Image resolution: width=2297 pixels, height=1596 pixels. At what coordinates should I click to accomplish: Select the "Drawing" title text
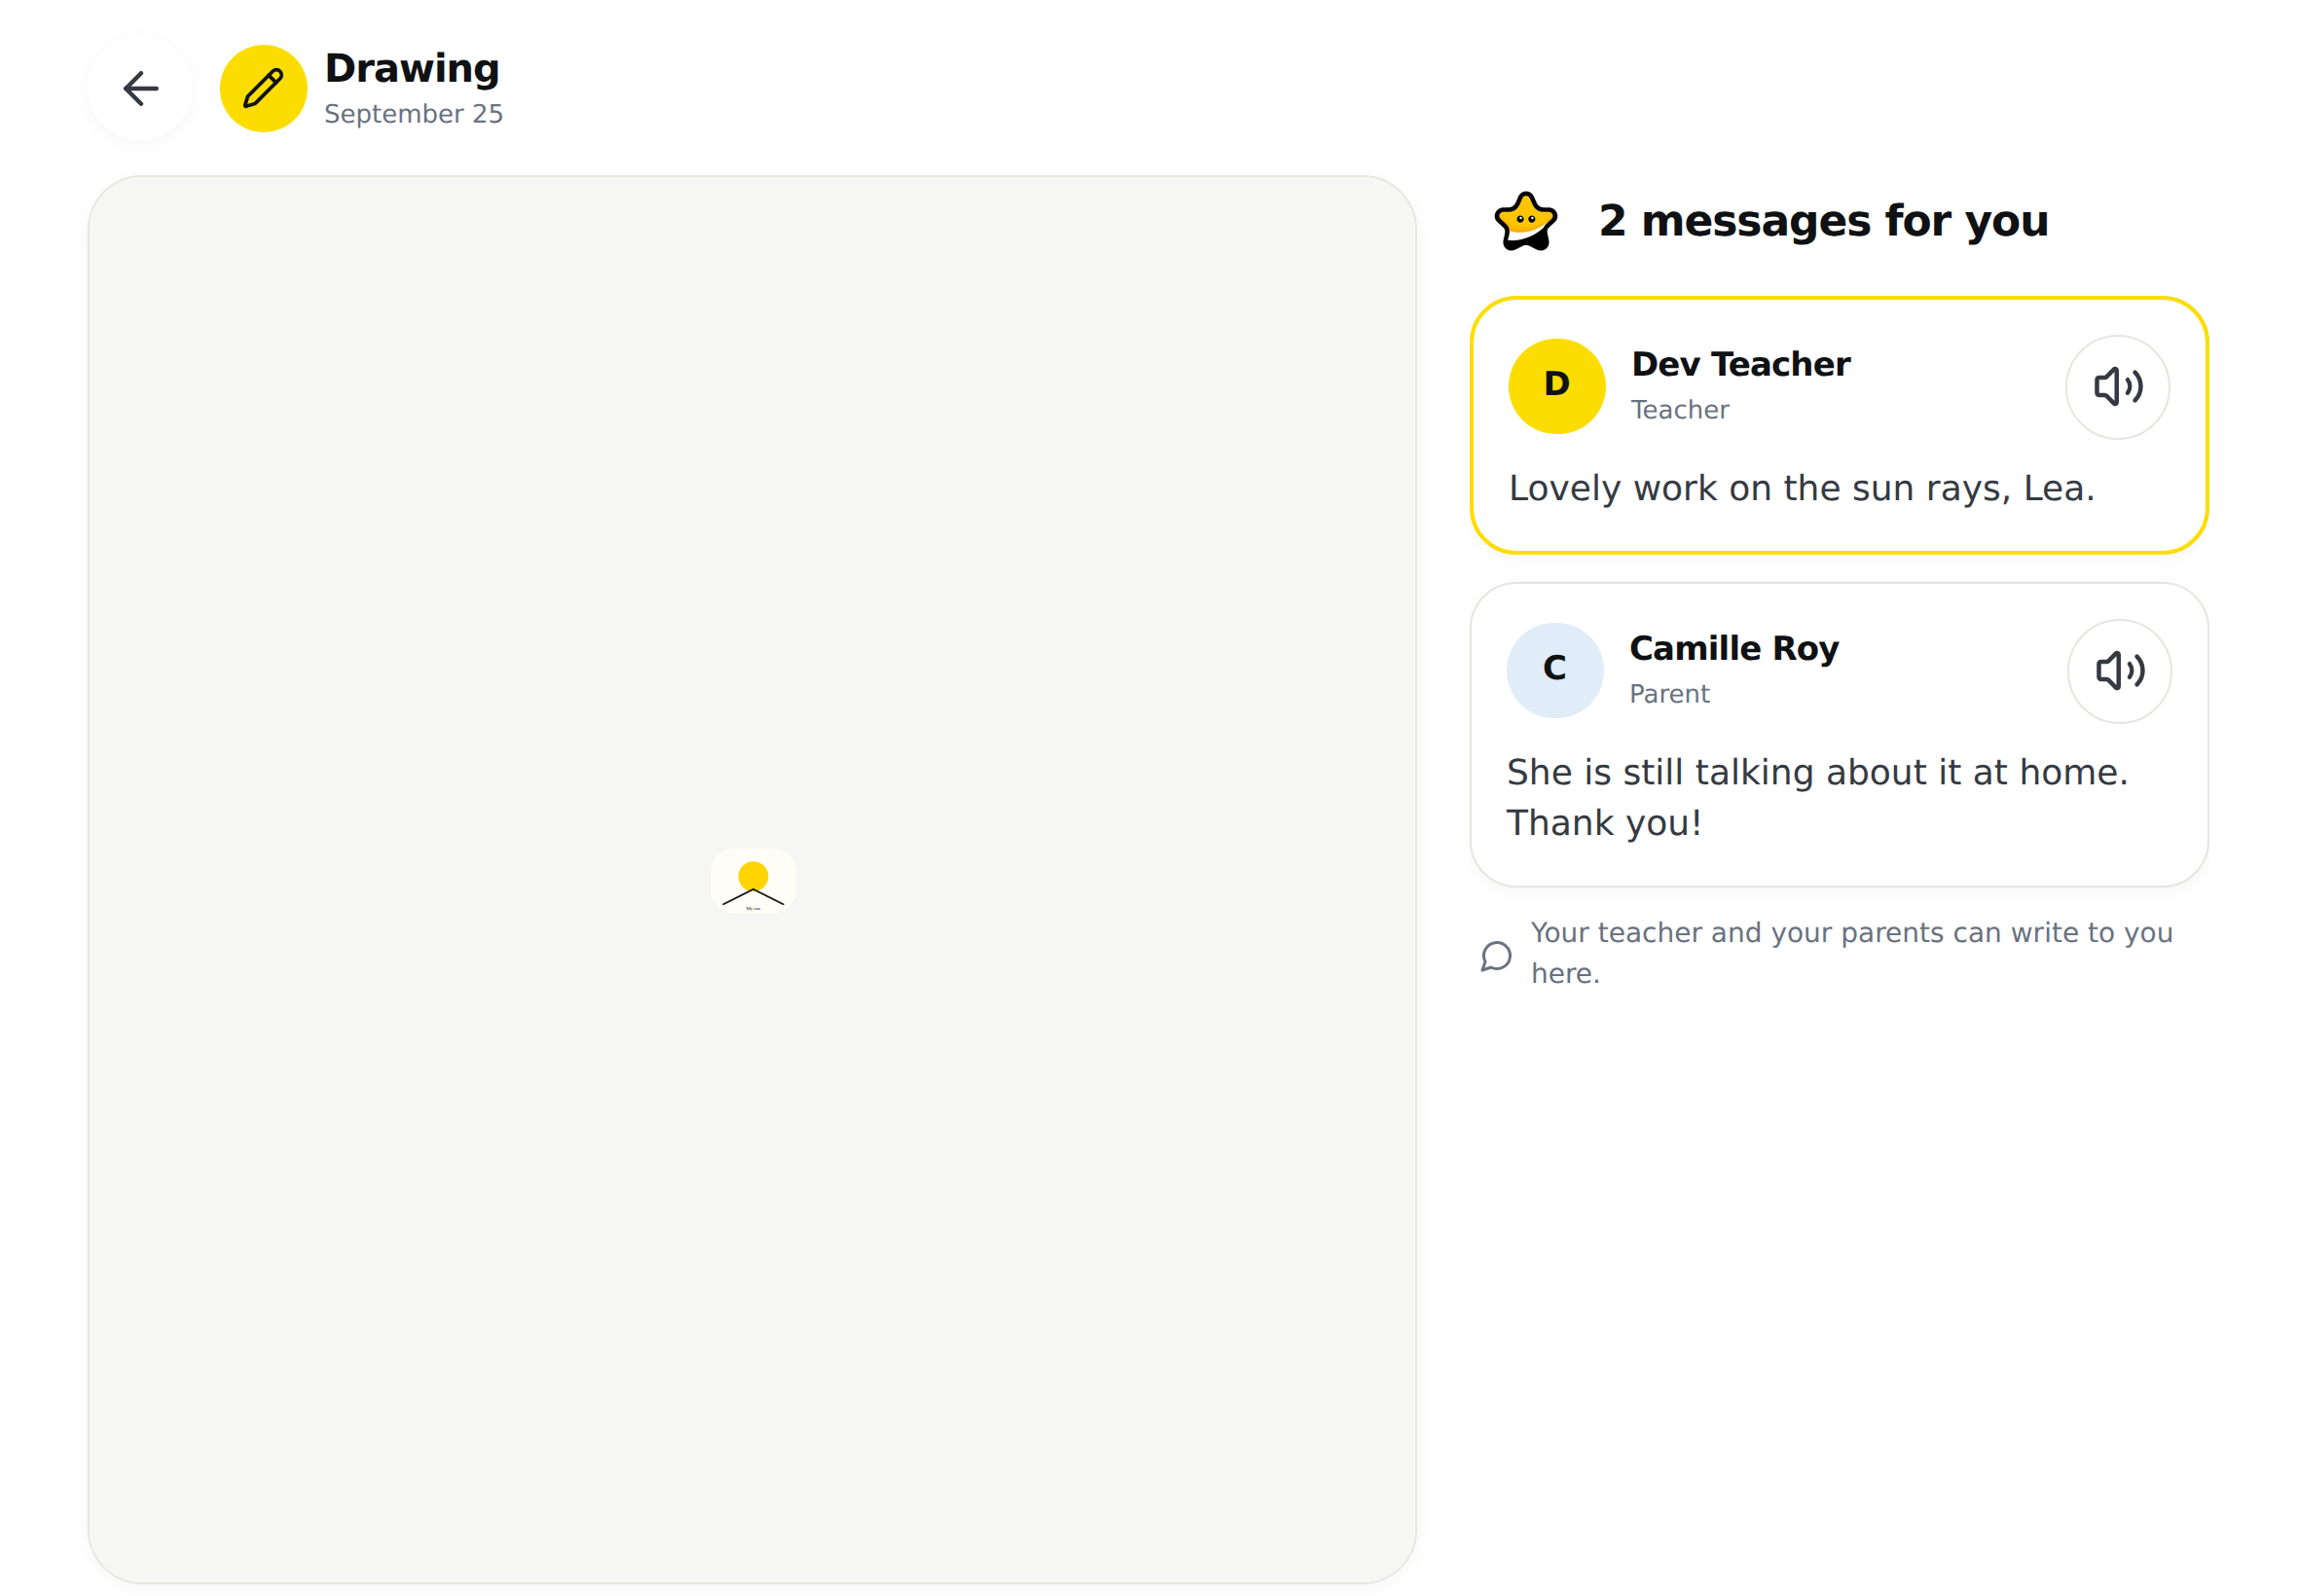pos(411,68)
